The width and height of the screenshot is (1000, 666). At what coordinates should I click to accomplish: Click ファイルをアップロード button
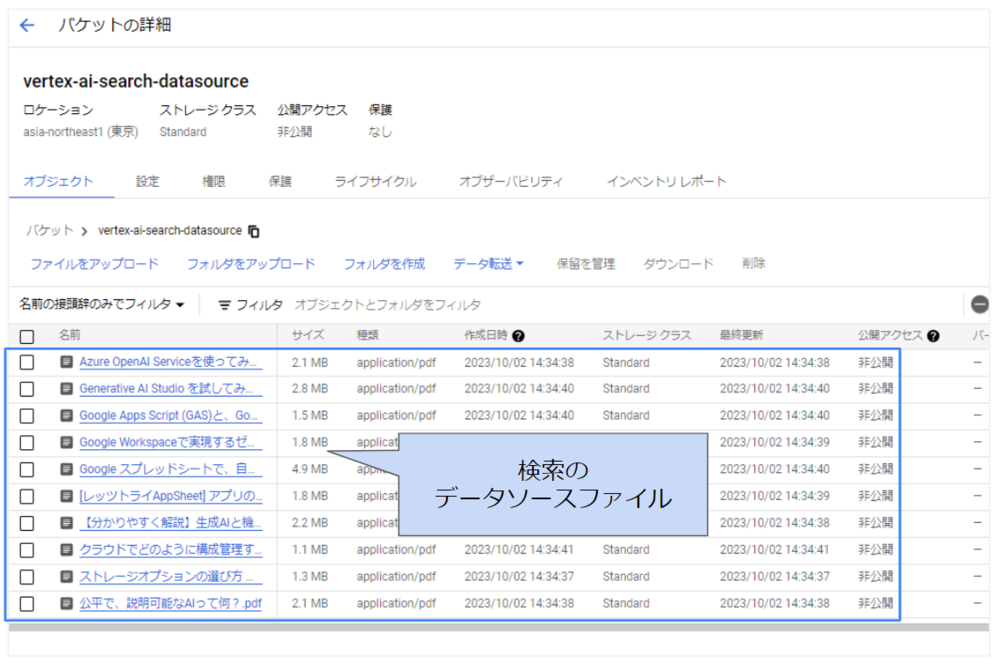(94, 264)
